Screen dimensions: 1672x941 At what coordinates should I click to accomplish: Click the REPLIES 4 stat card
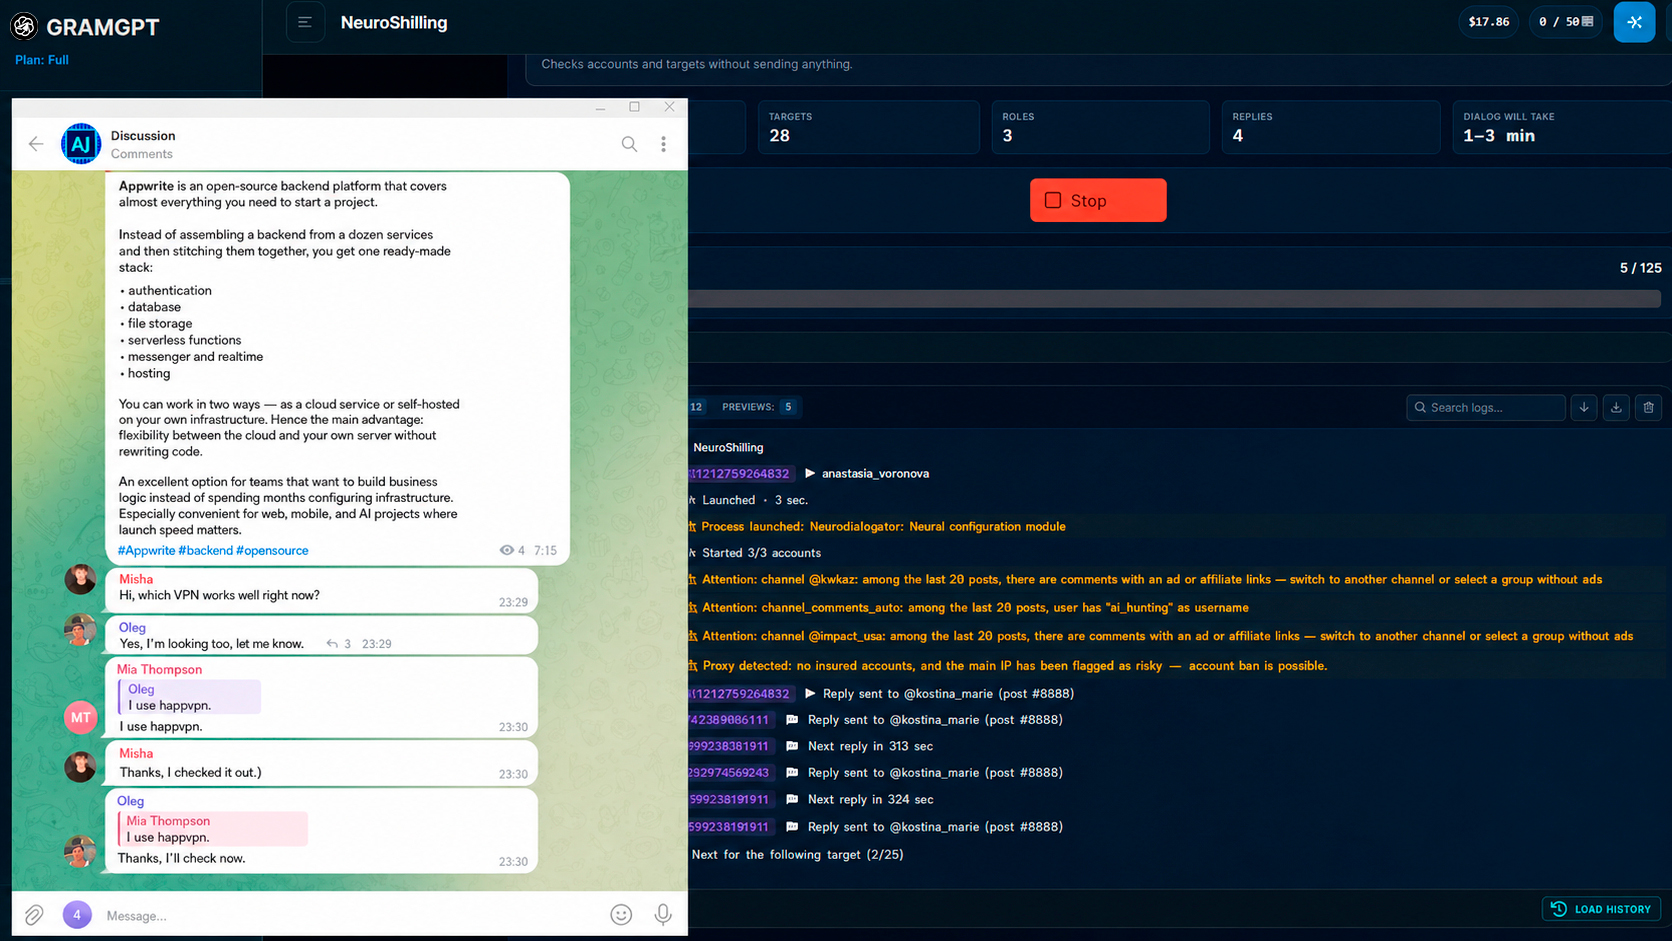[x=1330, y=127]
